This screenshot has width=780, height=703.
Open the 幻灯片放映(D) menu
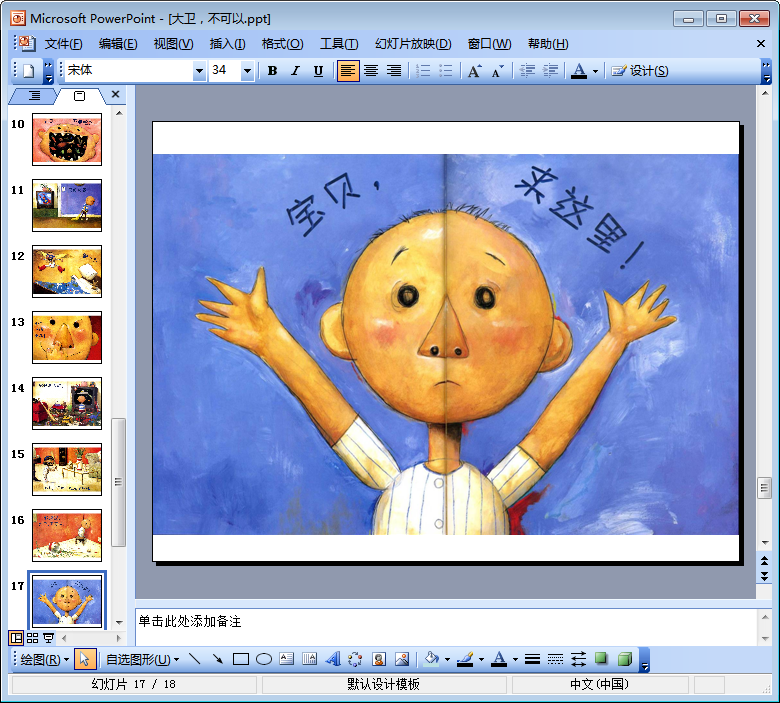pos(413,44)
